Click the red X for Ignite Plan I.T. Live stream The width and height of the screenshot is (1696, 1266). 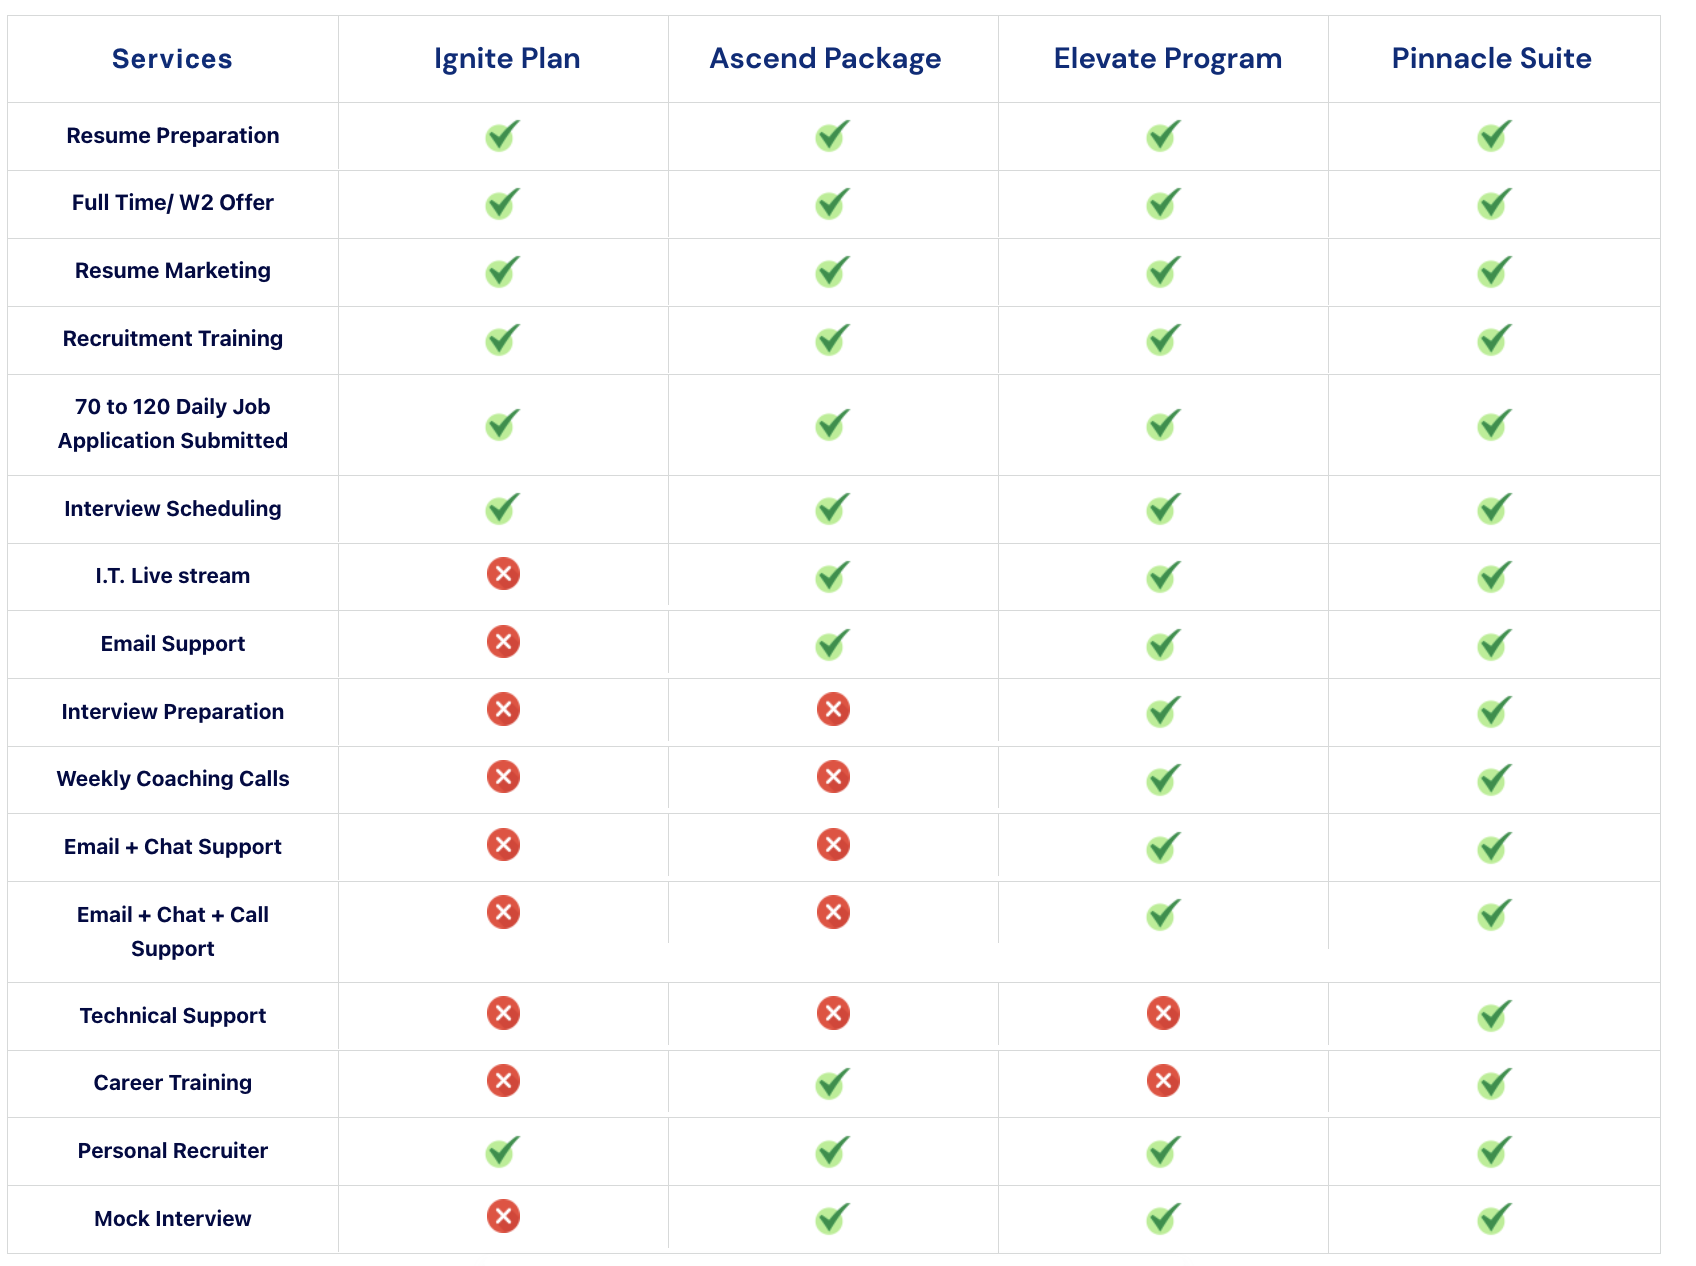pos(503,574)
